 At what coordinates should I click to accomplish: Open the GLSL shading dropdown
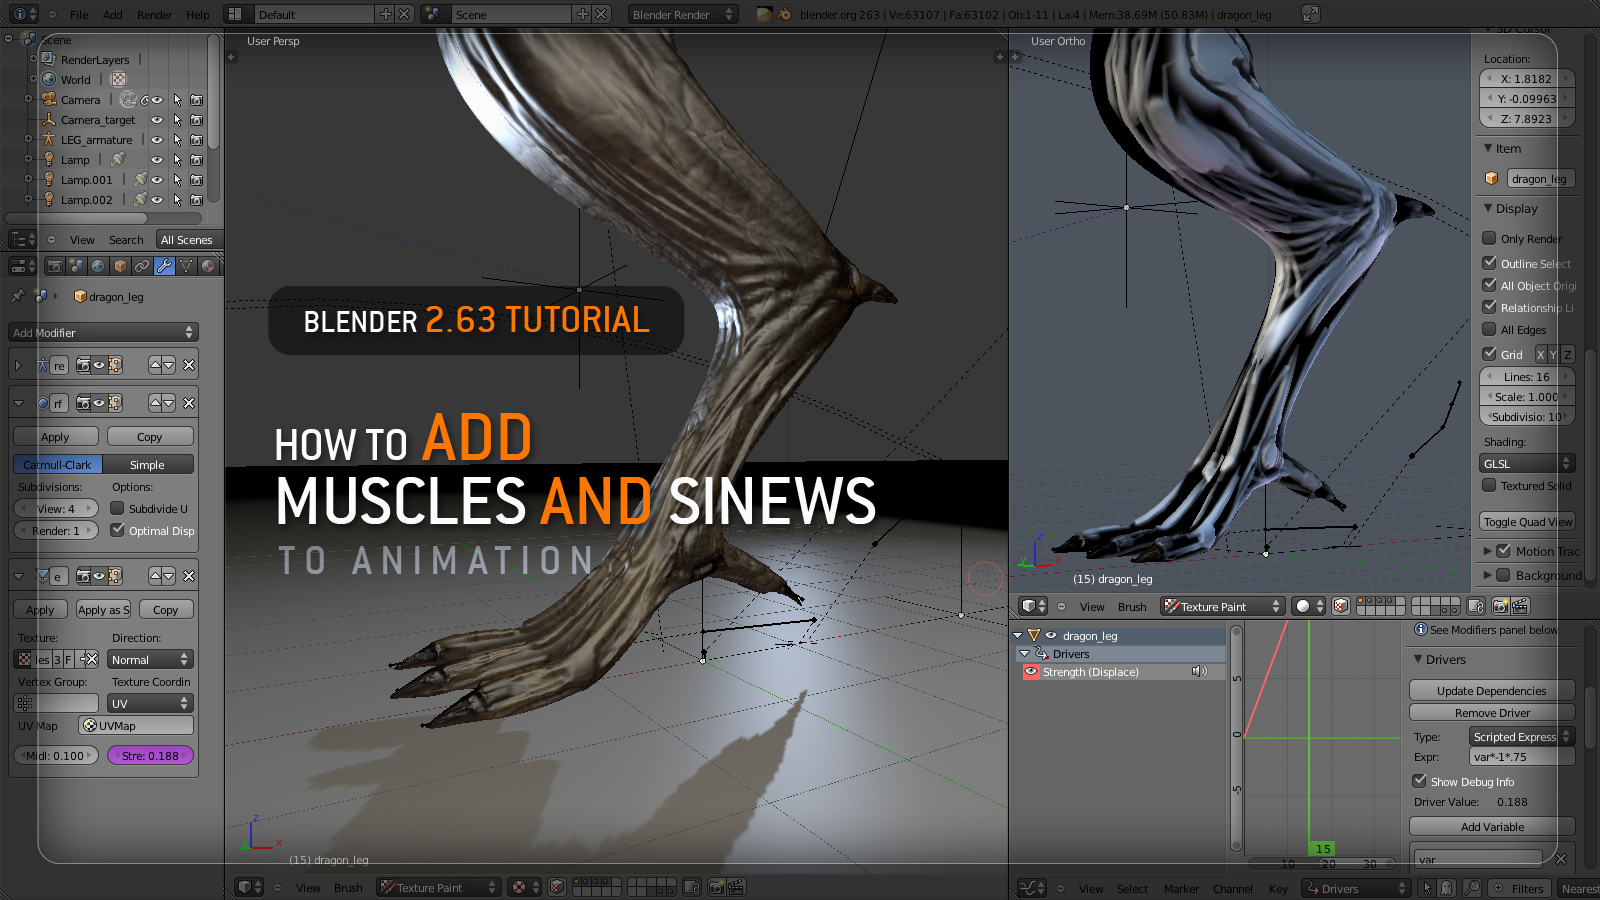pyautogui.click(x=1527, y=463)
